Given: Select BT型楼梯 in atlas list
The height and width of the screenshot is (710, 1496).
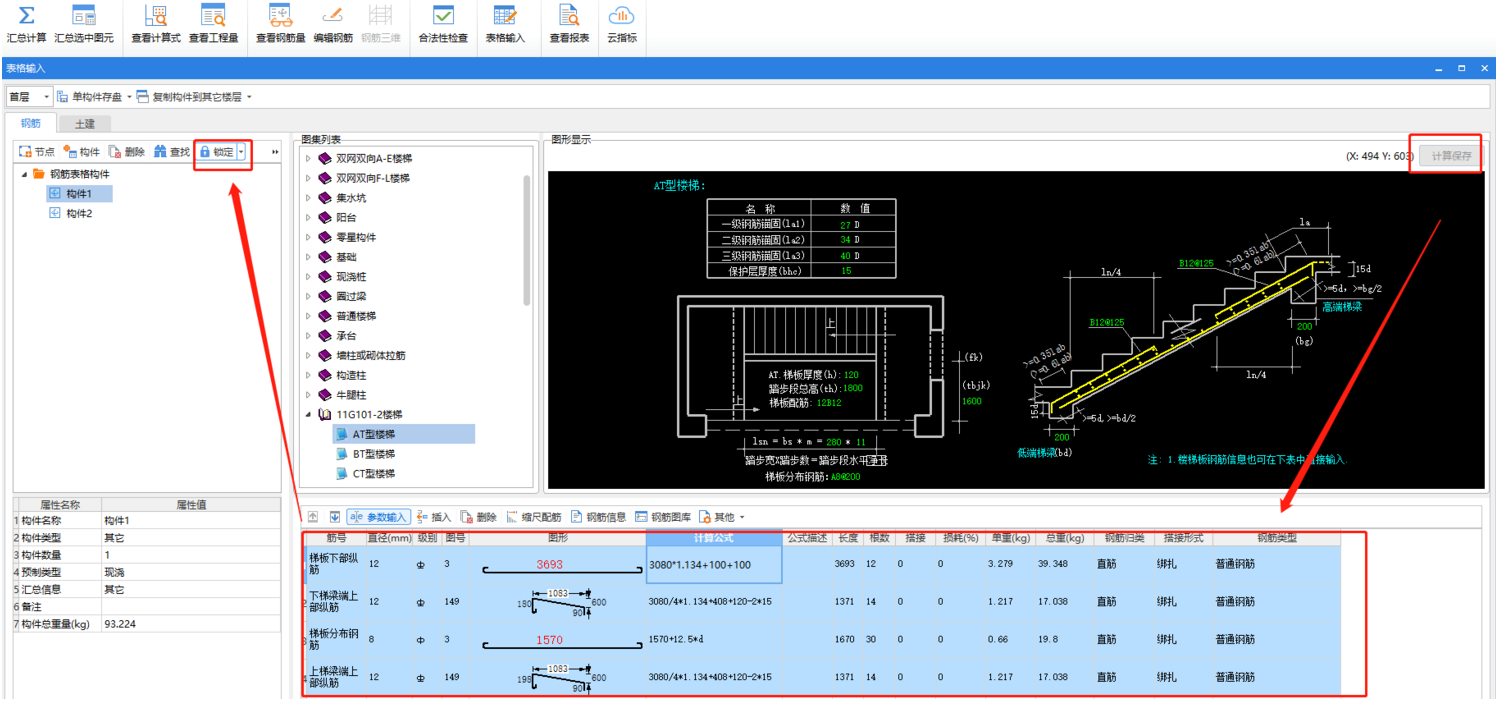Looking at the screenshot, I should (x=373, y=454).
